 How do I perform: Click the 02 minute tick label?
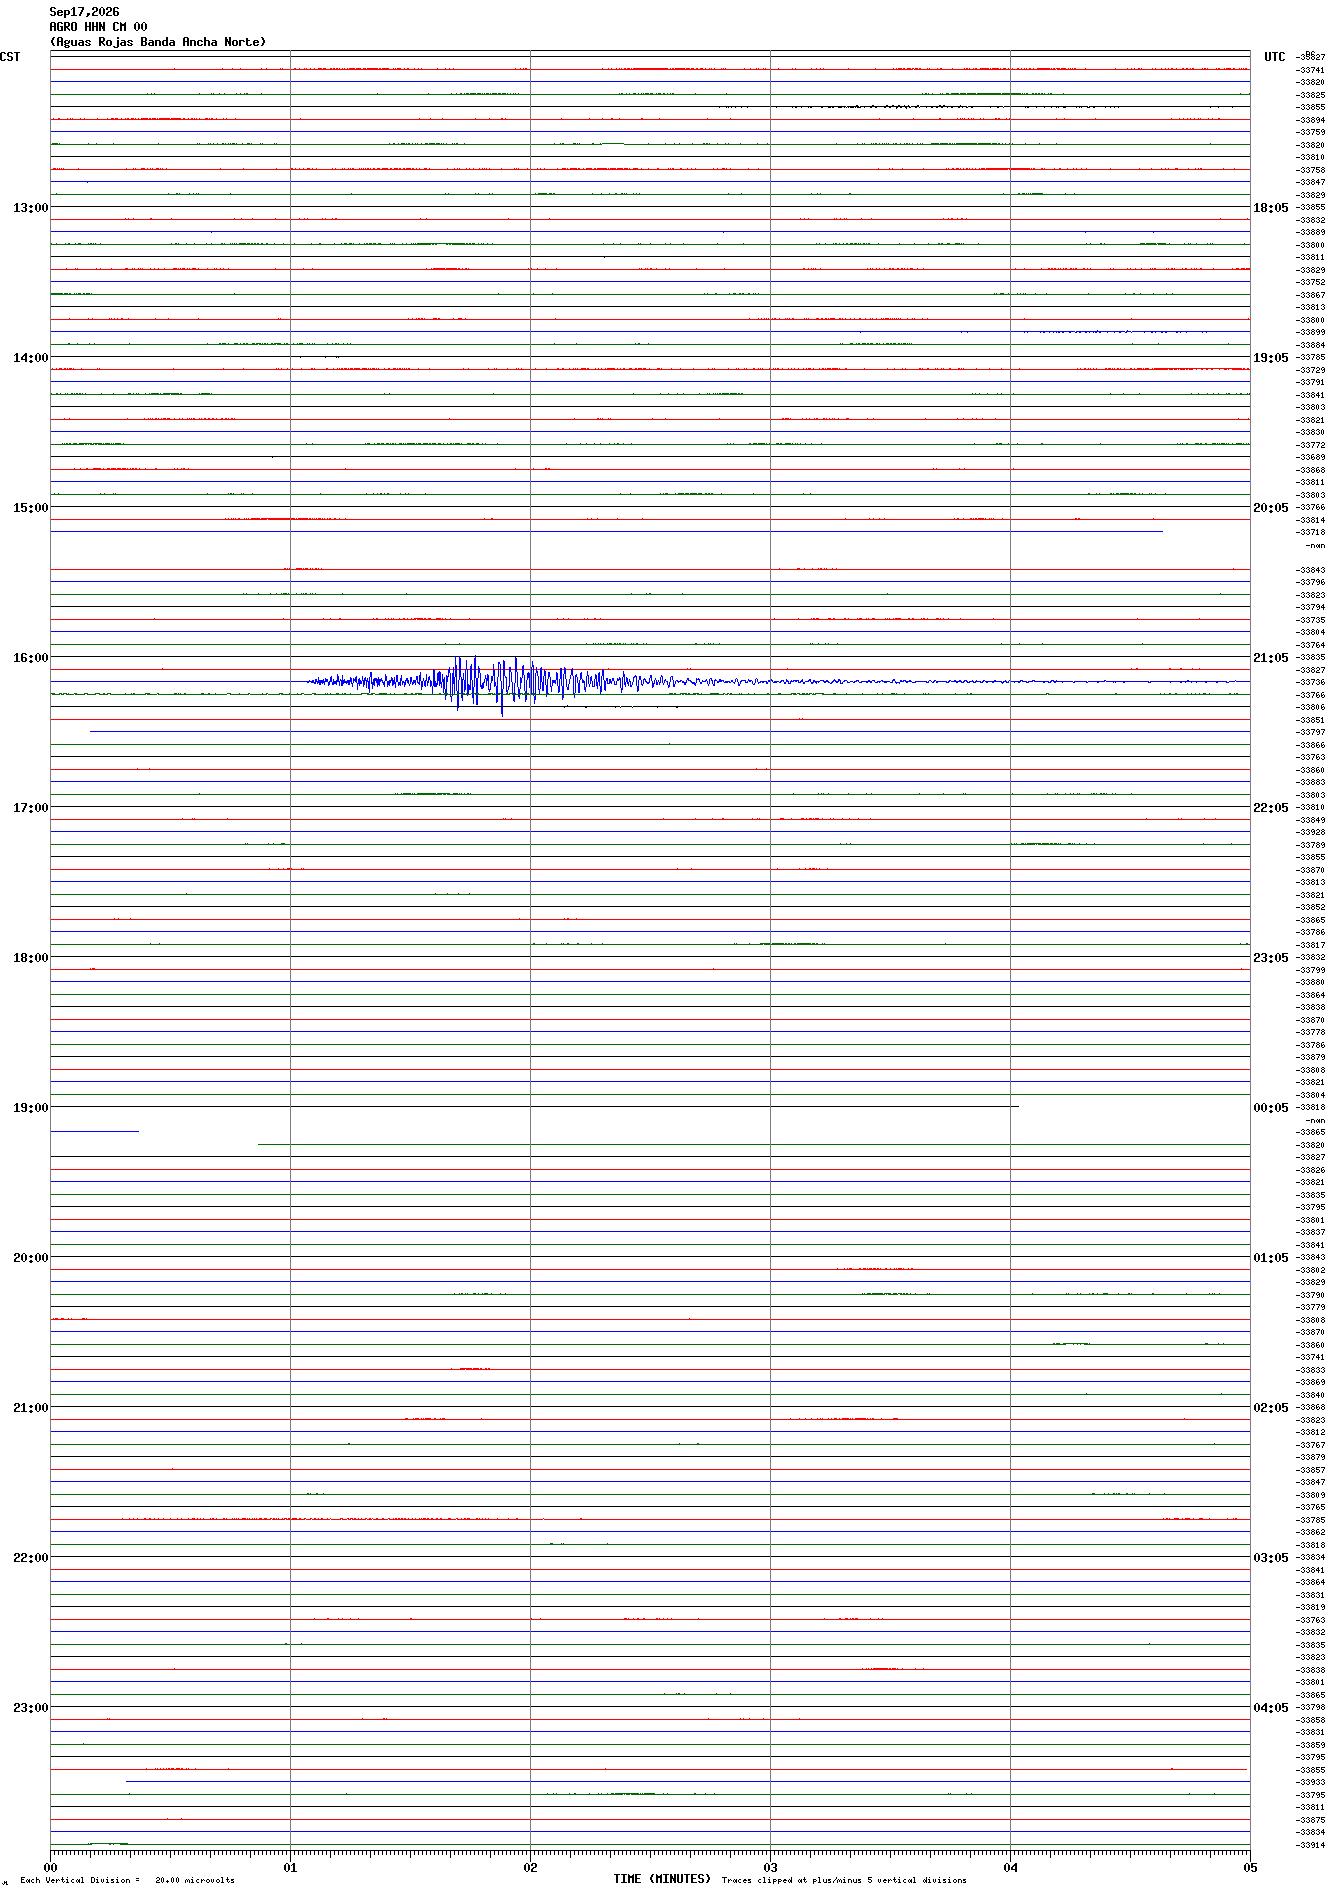coord(530,1867)
